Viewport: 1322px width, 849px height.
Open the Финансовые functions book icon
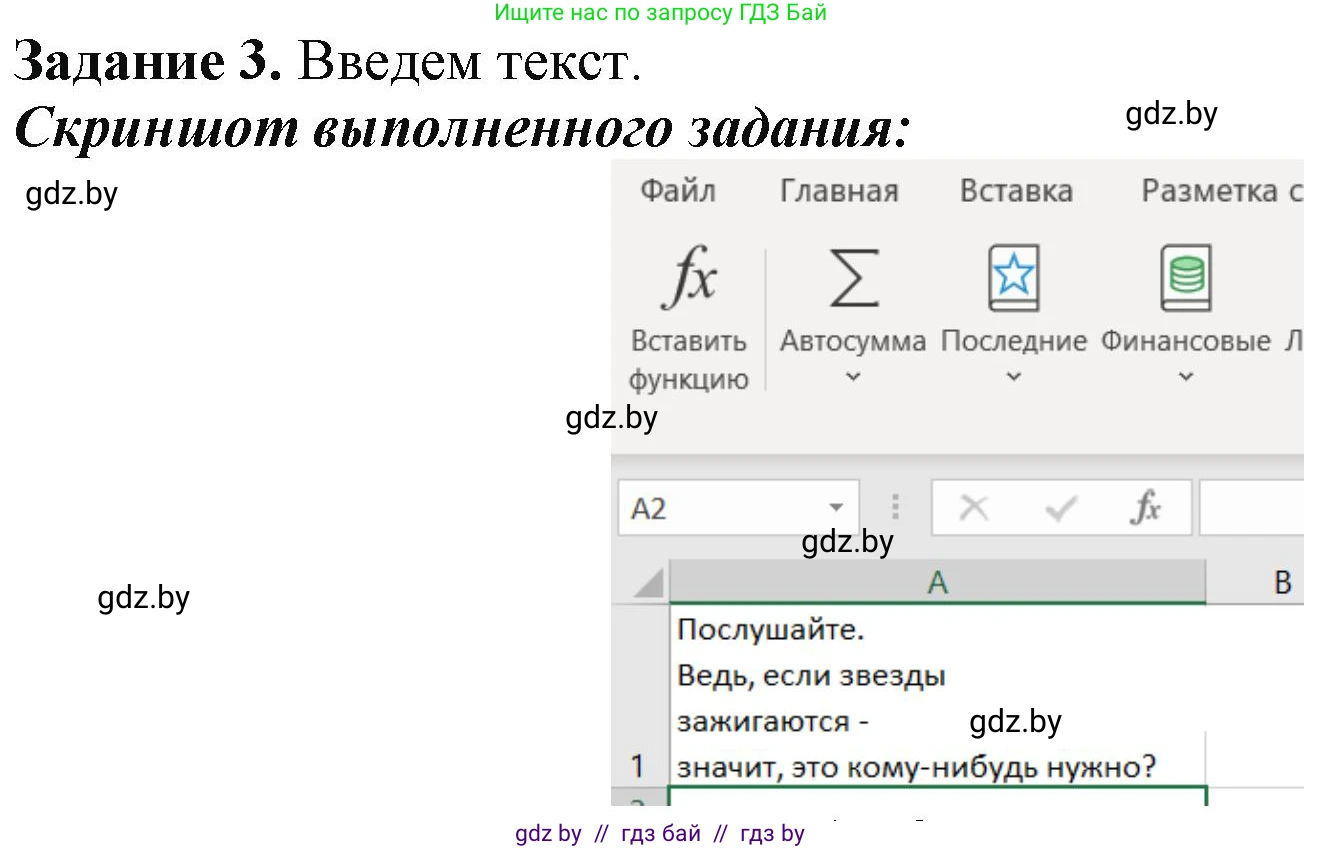(x=1185, y=279)
